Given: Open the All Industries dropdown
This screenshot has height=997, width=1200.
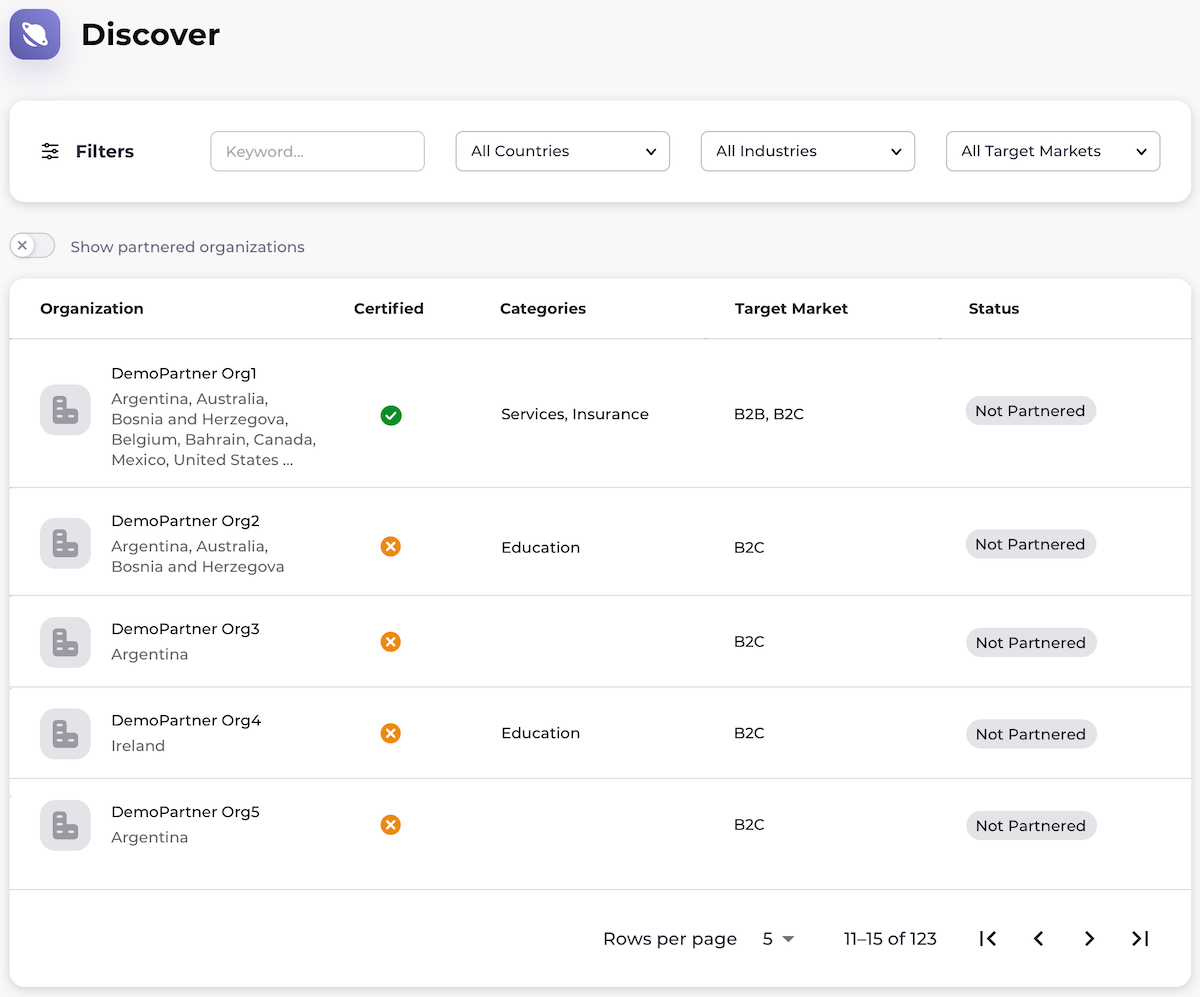Looking at the screenshot, I should (x=808, y=151).
